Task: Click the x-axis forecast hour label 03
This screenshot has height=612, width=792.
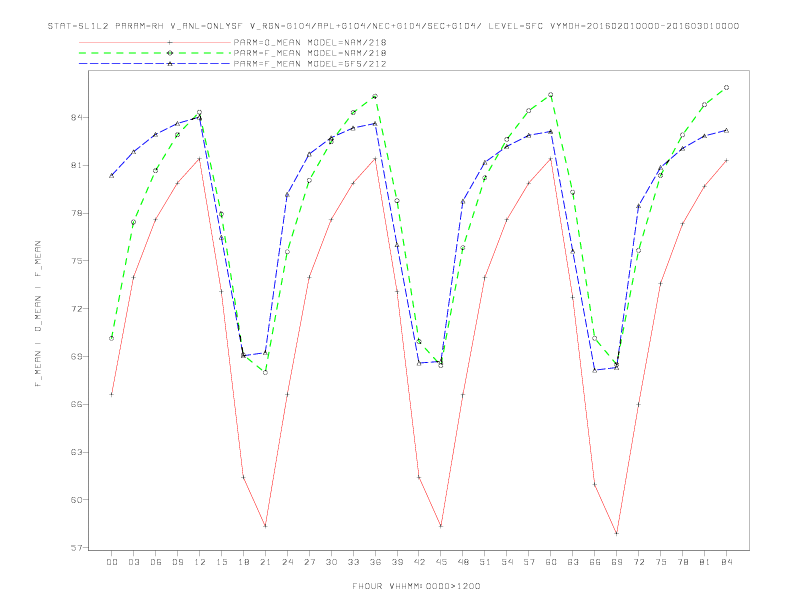Action: point(133,562)
